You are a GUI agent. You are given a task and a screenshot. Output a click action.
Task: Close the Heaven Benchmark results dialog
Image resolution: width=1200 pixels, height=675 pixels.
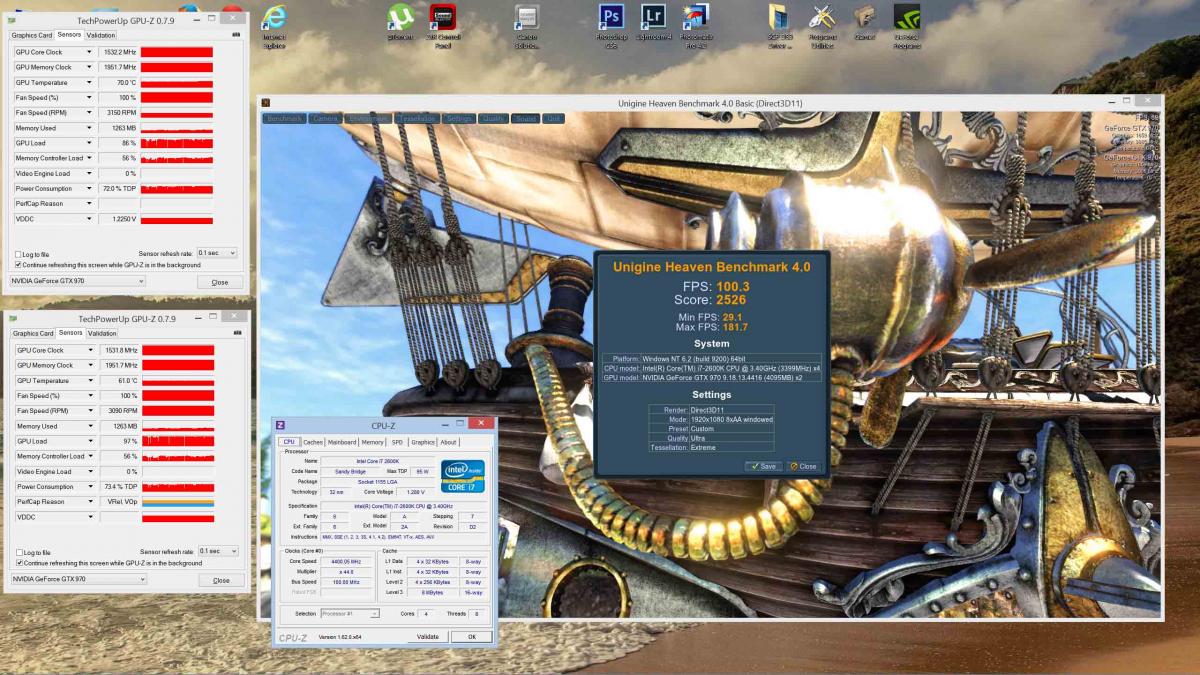(x=804, y=466)
